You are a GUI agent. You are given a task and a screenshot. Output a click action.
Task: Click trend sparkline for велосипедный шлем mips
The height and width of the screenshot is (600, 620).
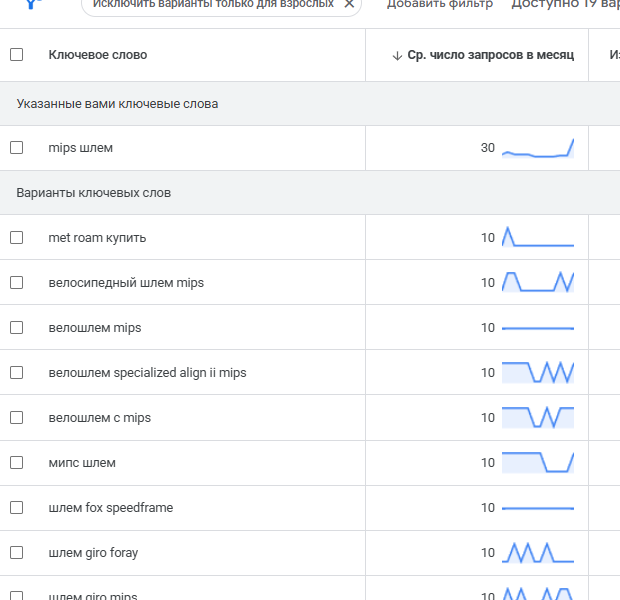[x=538, y=282]
